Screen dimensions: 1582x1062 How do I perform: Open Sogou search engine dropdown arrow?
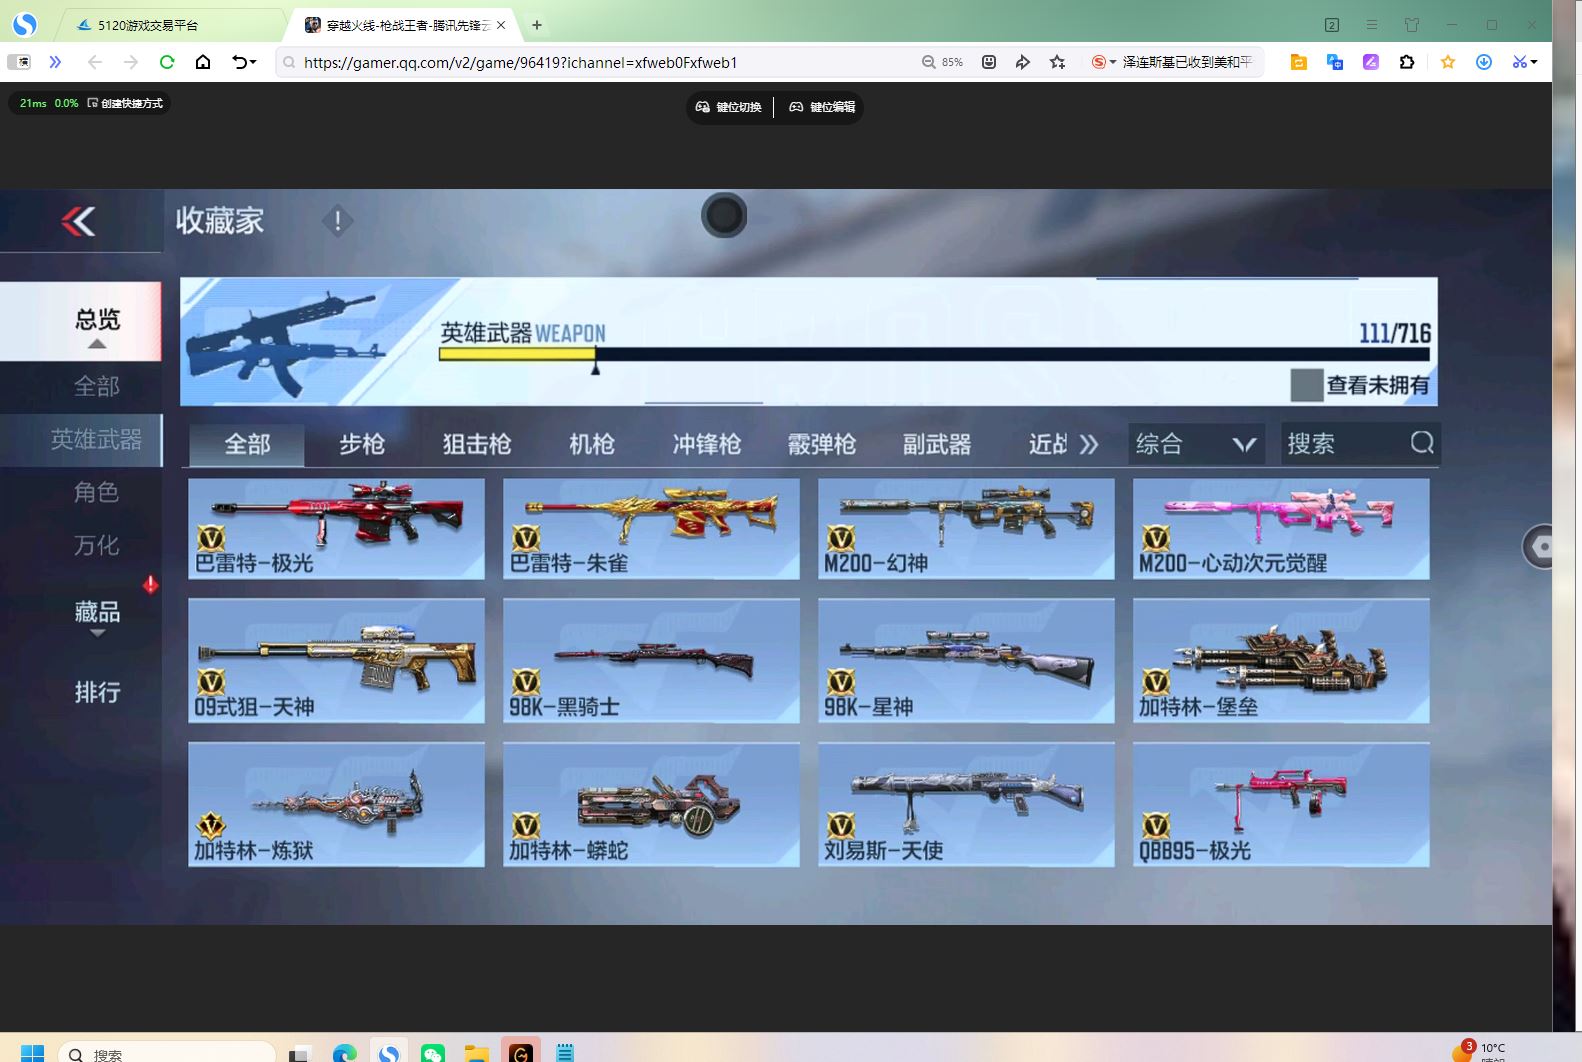click(x=1112, y=63)
